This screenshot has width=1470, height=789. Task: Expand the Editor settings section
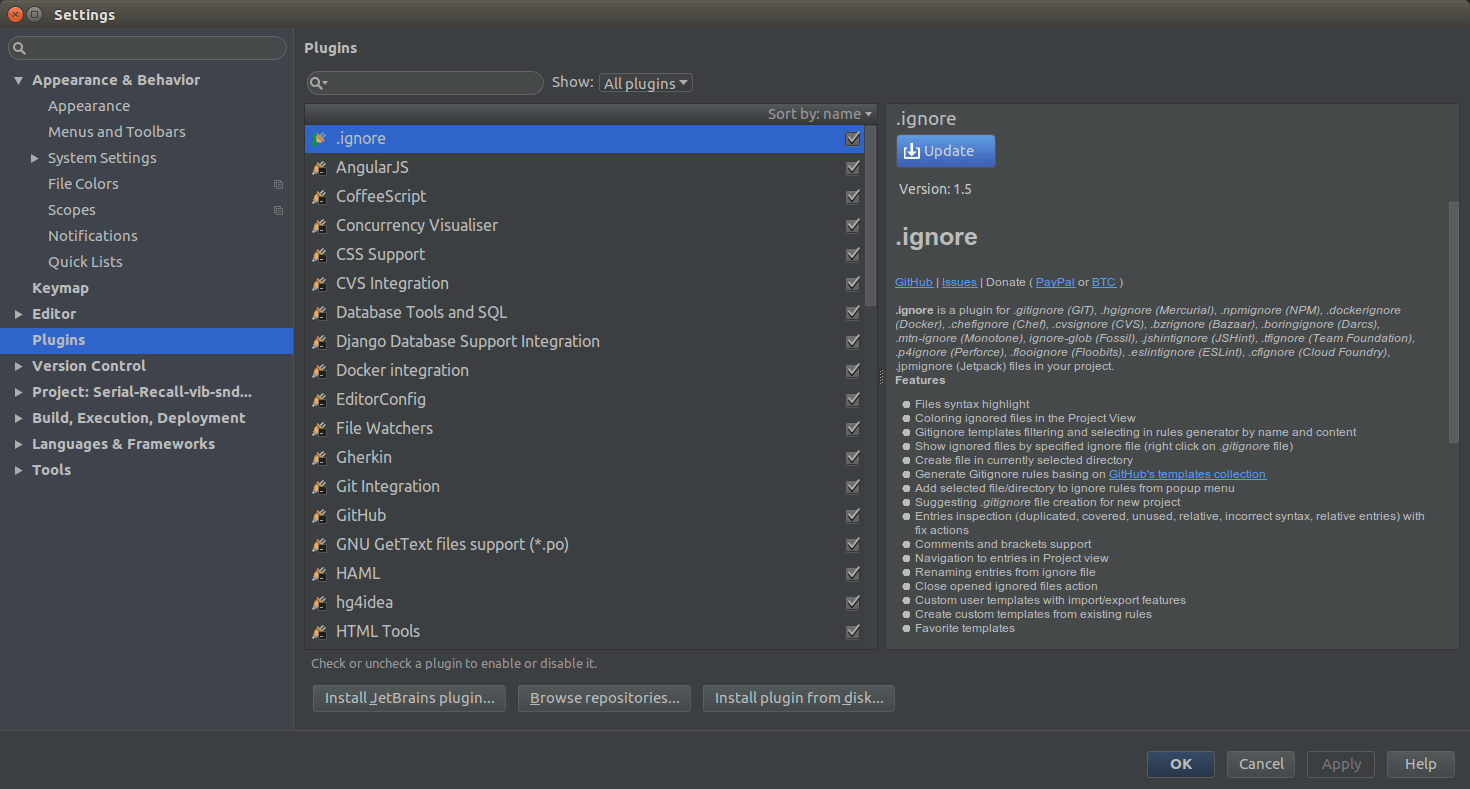(18, 314)
